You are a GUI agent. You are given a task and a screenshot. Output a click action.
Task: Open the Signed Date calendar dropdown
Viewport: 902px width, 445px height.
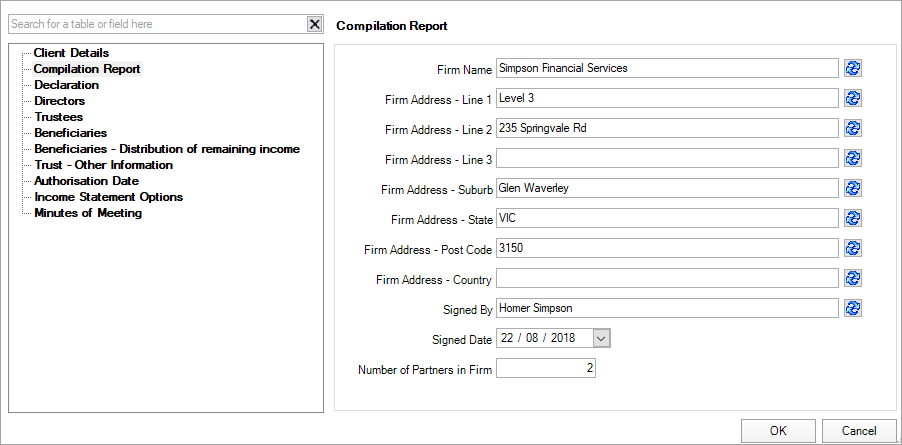coord(601,339)
